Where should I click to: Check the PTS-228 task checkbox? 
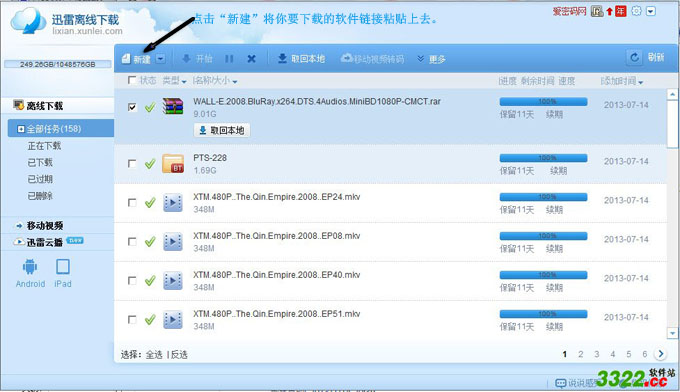coord(132,163)
